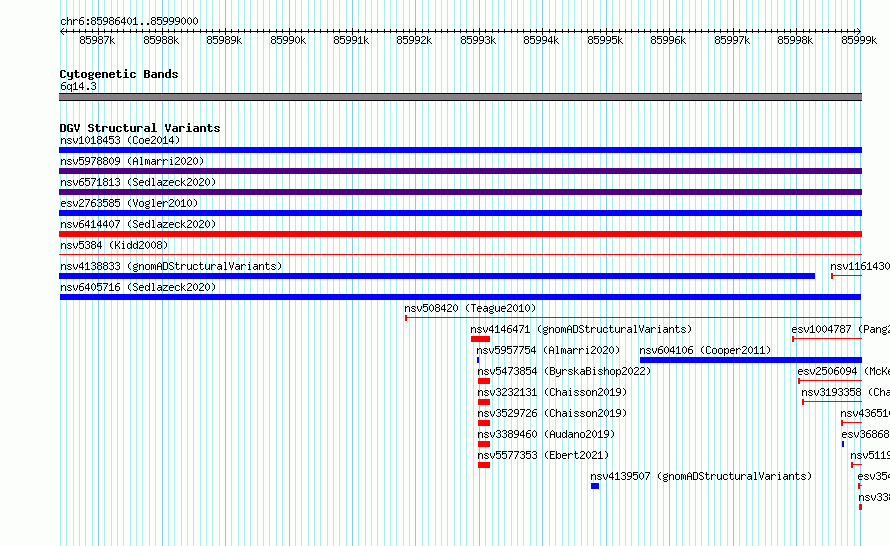
Task: Open variant nsv6405716 (Sedlazeck2020) label
Action: click(138, 287)
